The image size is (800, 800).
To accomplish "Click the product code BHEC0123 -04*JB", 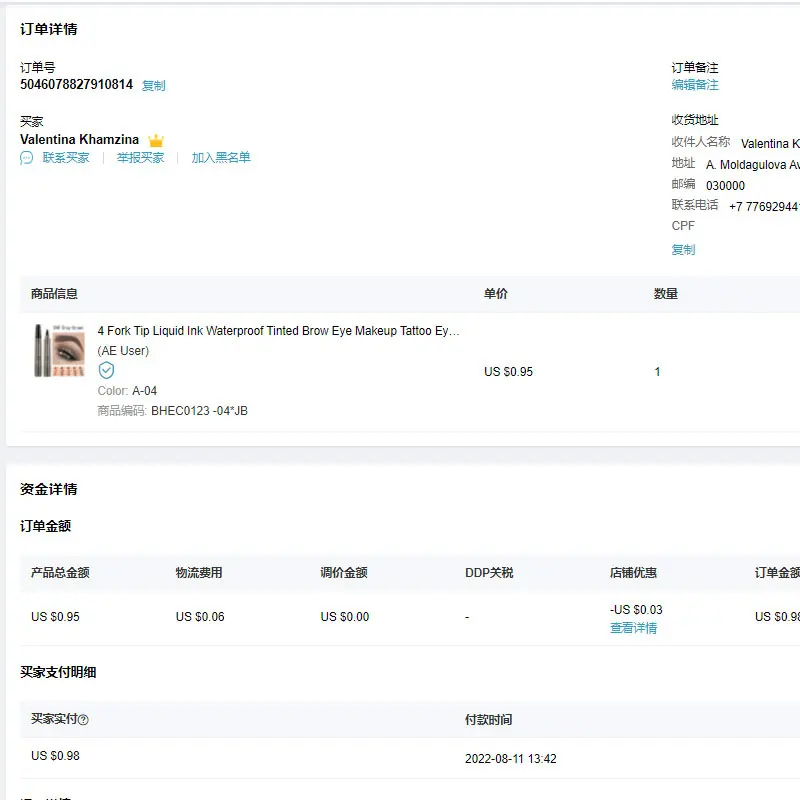I will coord(199,411).
